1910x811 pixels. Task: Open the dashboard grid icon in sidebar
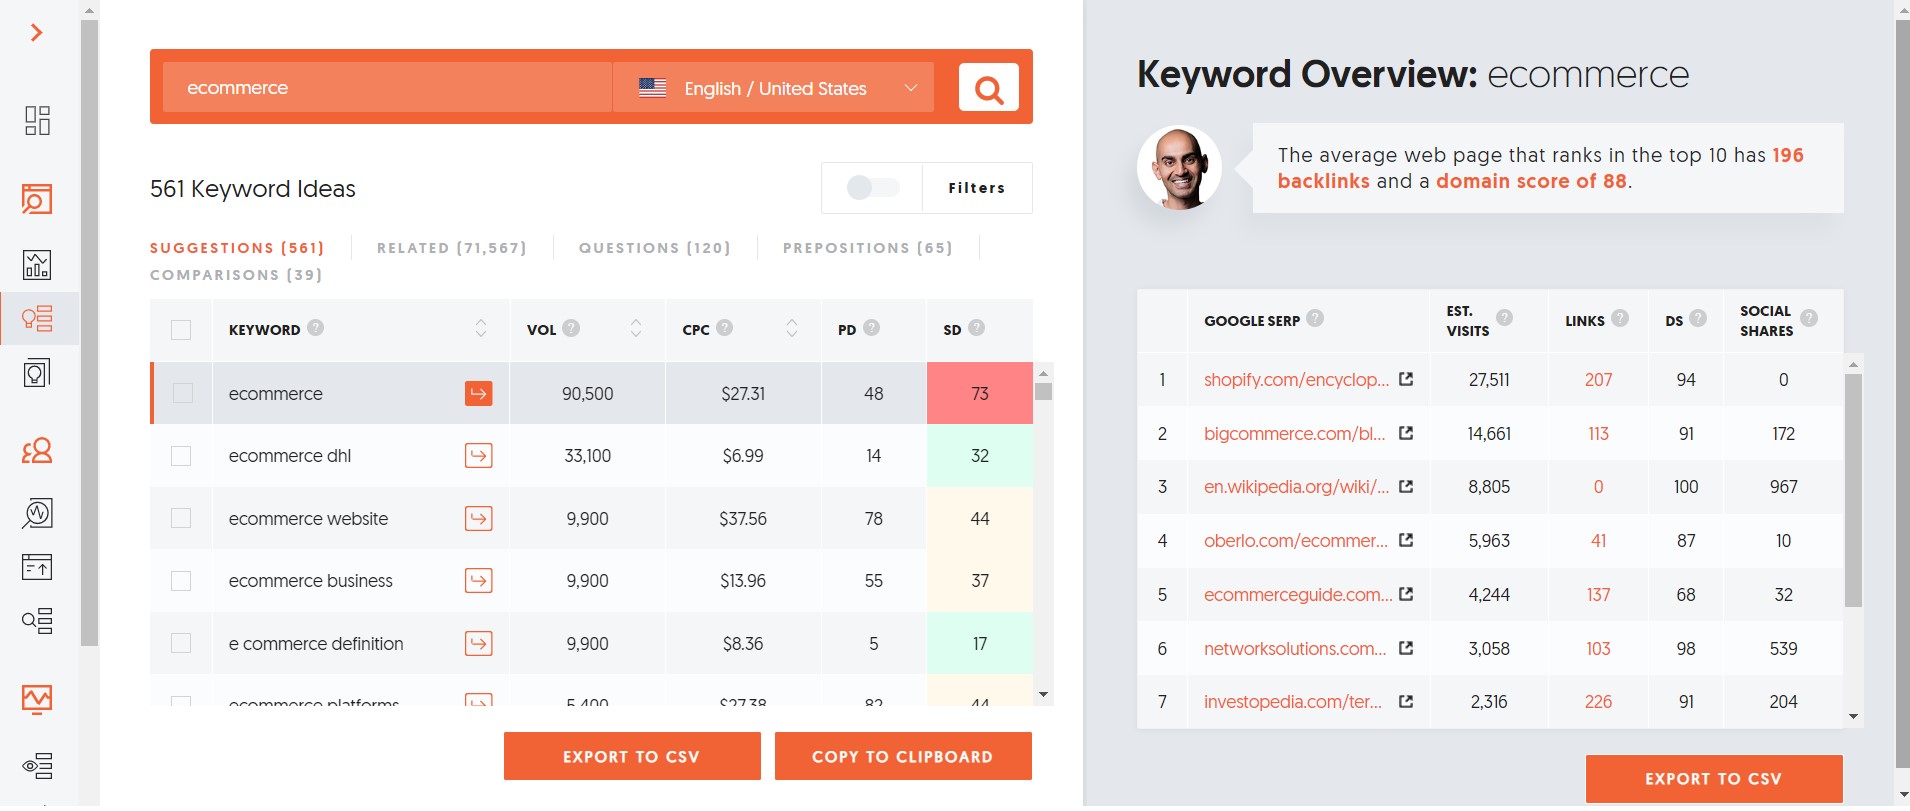coord(37,120)
